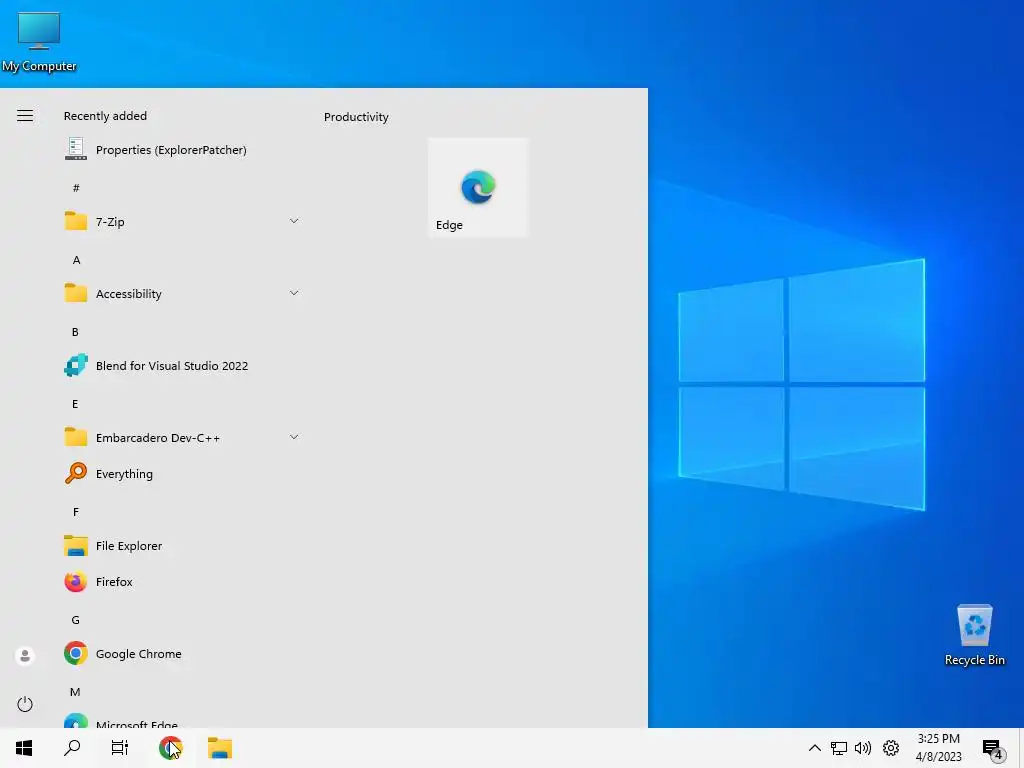
Task: Click the F letter header
Action: click(76, 512)
